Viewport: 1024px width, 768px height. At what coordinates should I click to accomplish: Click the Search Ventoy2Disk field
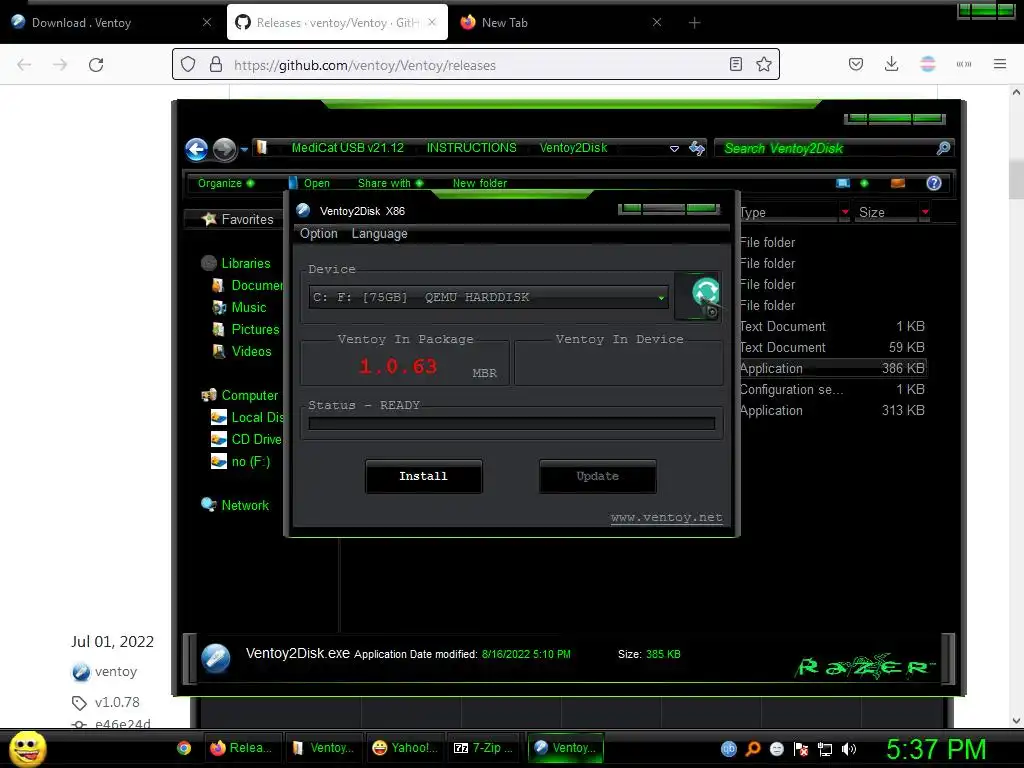pos(826,148)
